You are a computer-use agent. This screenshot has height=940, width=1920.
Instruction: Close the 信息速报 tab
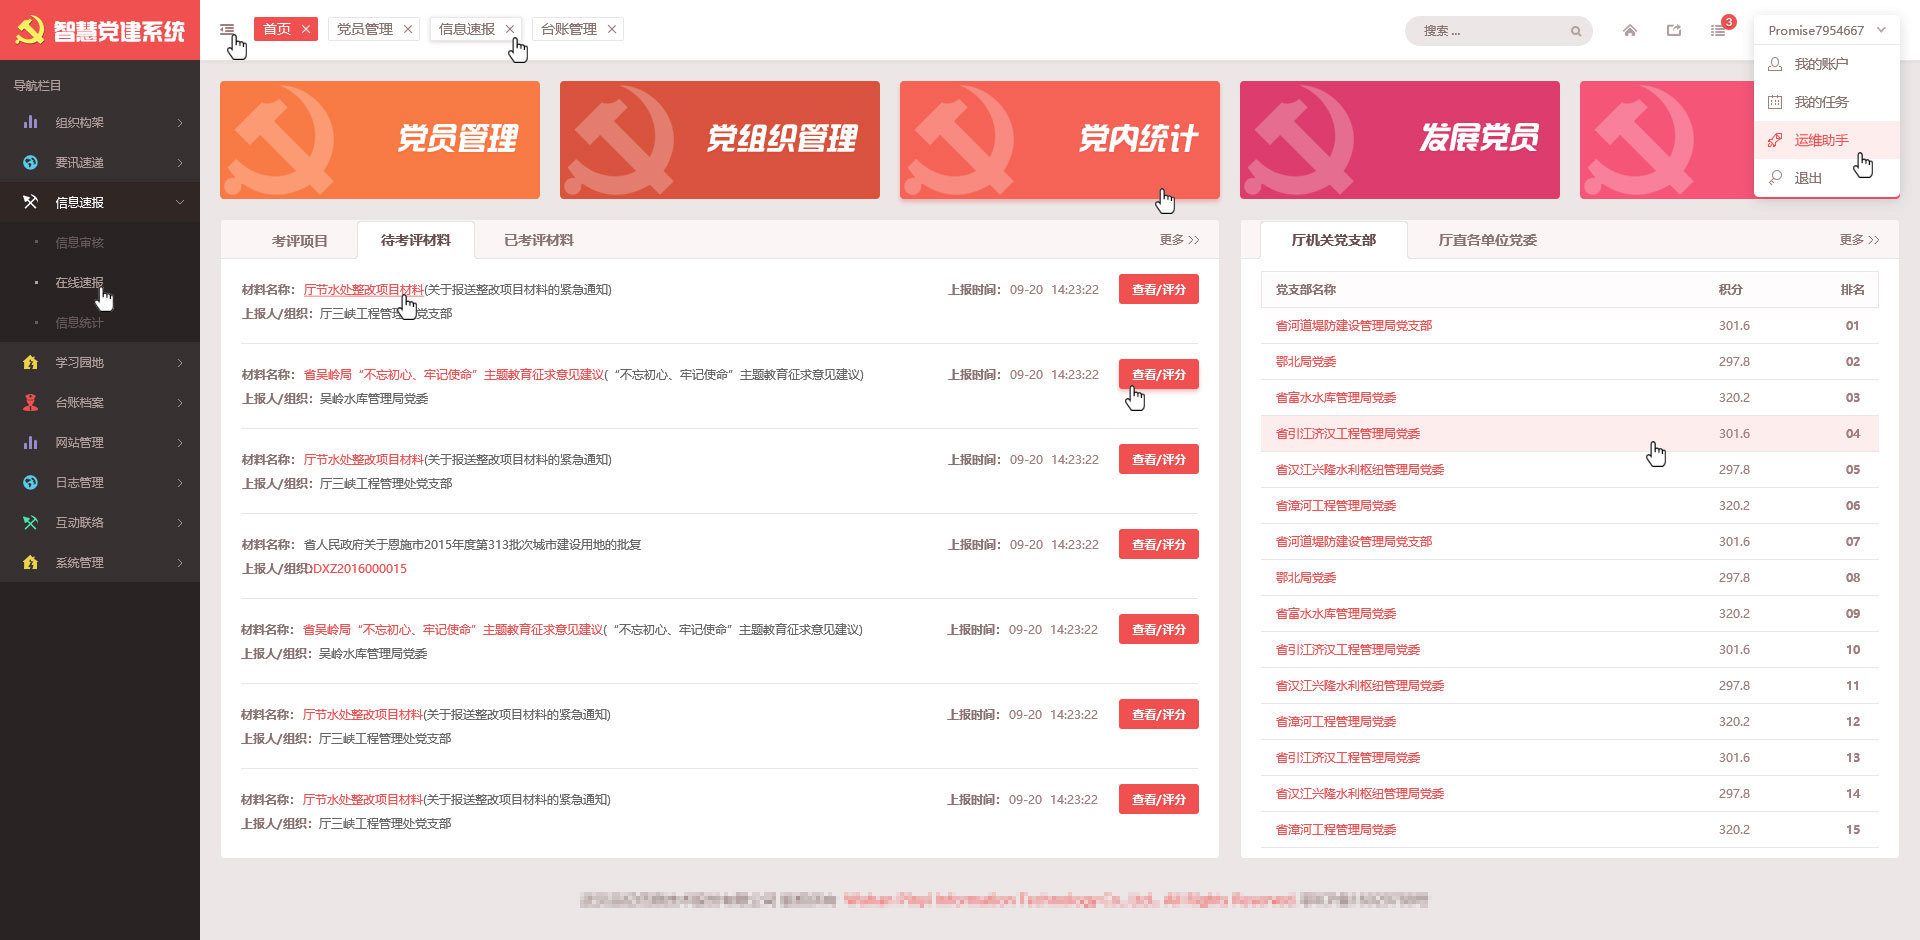pos(510,29)
